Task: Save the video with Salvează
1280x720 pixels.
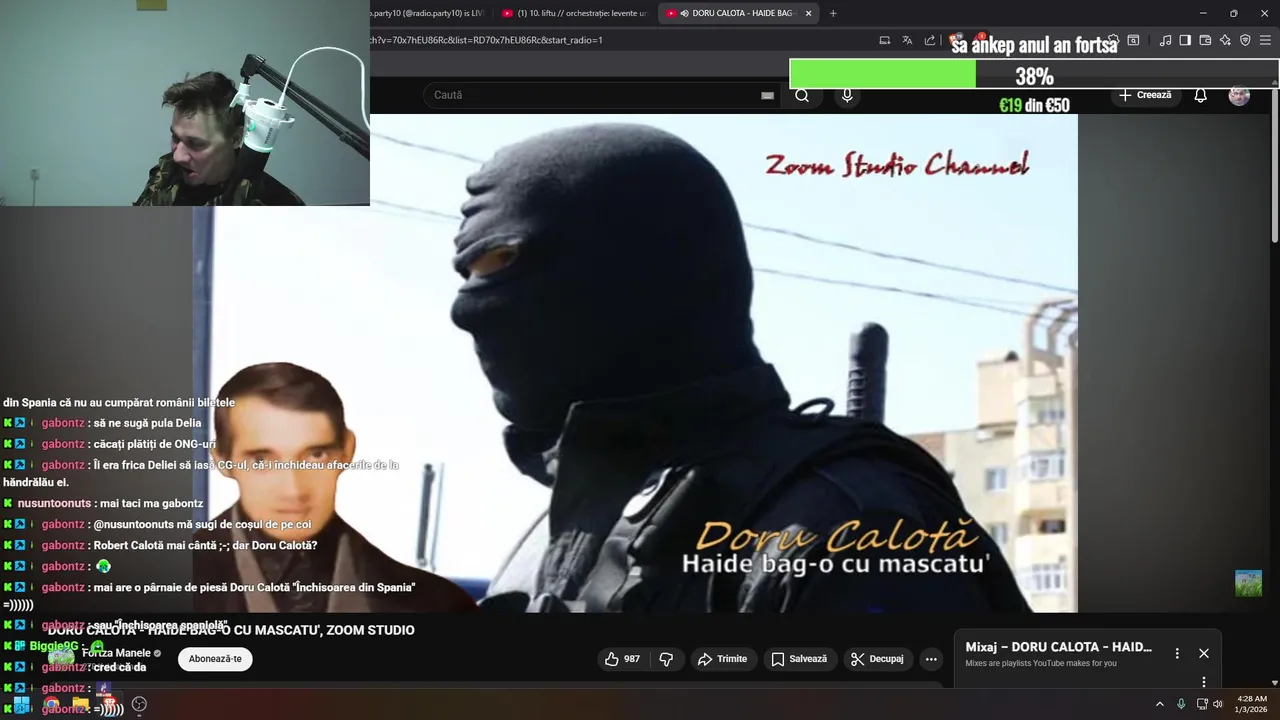Action: pos(800,659)
